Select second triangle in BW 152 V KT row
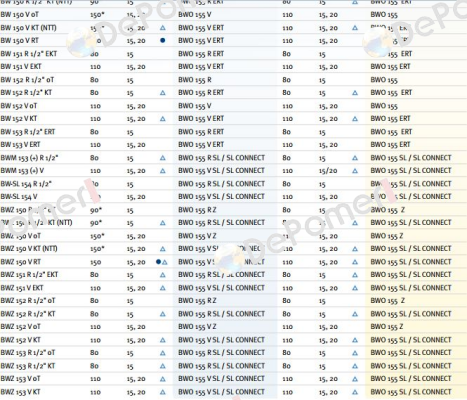The width and height of the screenshot is (467, 400). coord(355,119)
